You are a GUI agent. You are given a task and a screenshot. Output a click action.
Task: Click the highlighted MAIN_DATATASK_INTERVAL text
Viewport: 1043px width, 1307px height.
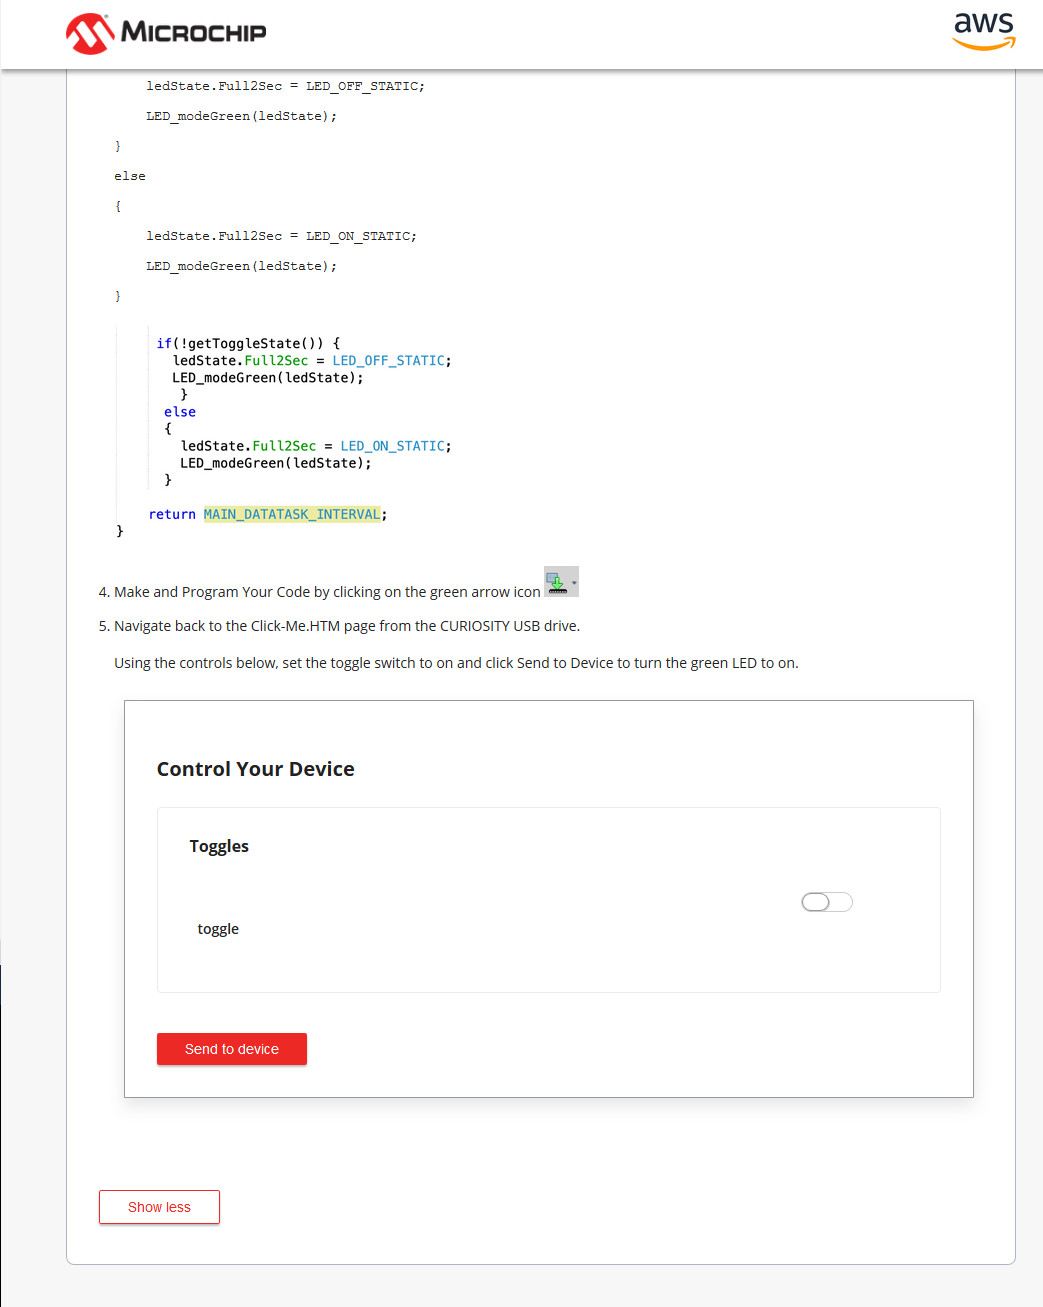292,514
